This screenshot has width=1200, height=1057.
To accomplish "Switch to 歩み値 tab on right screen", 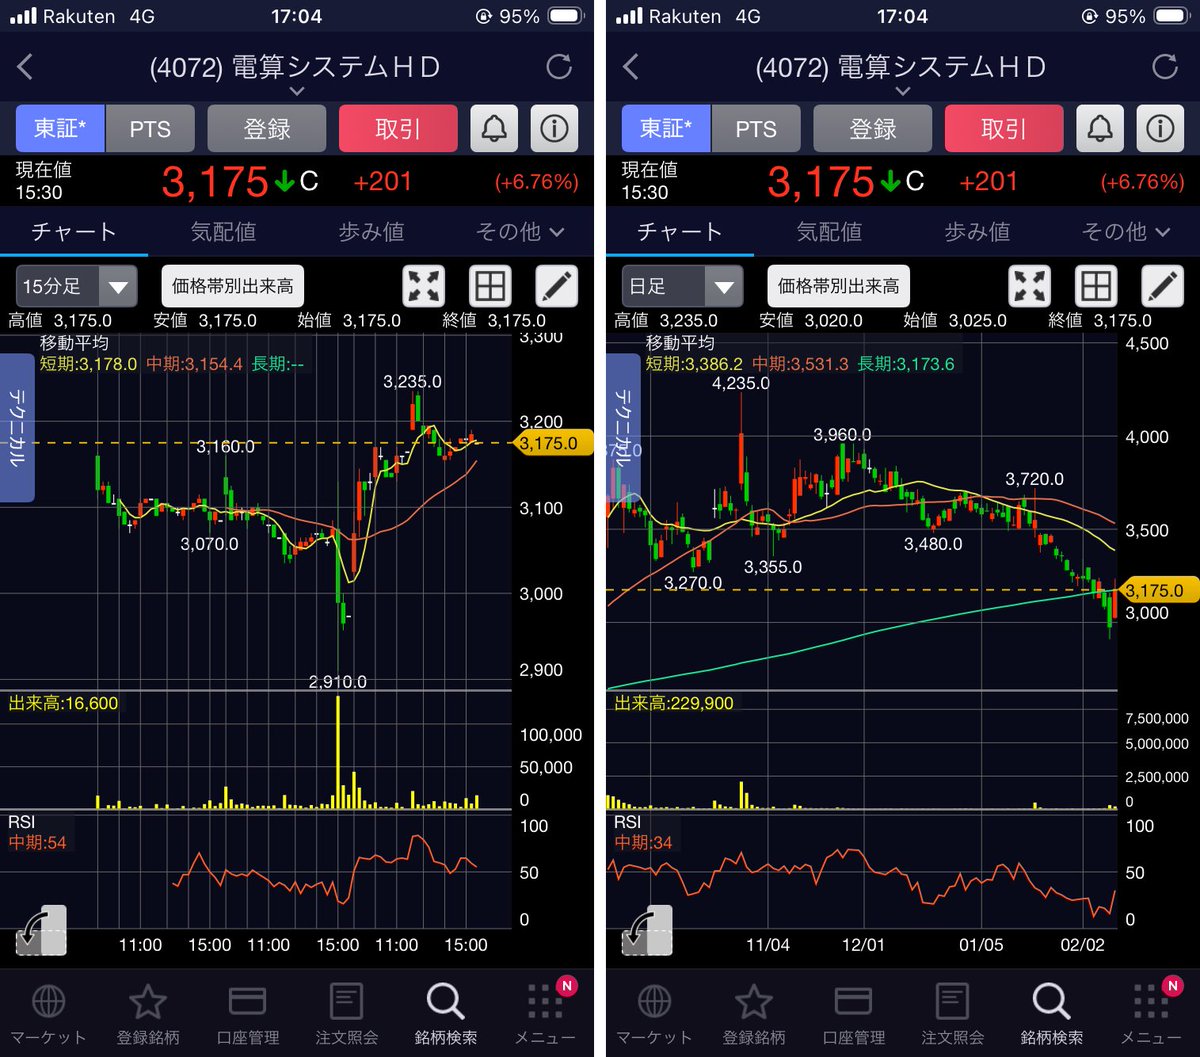I will pyautogui.click(x=977, y=232).
